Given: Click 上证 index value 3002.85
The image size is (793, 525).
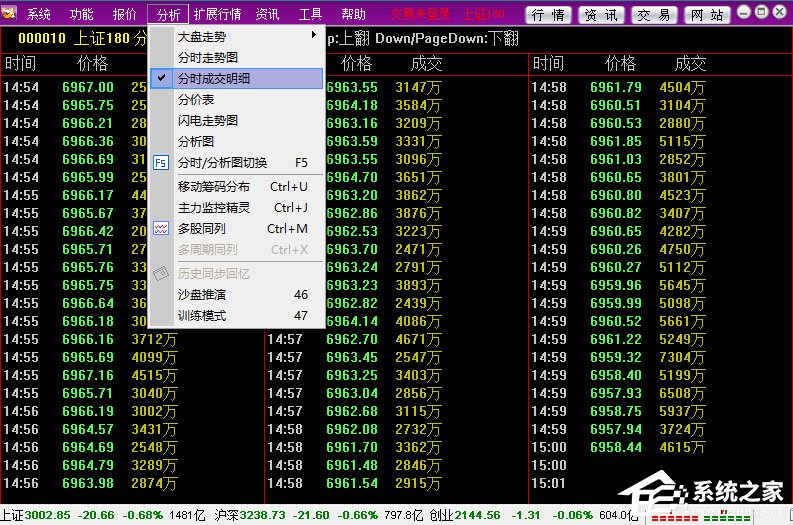Looking at the screenshot, I should point(48,515).
